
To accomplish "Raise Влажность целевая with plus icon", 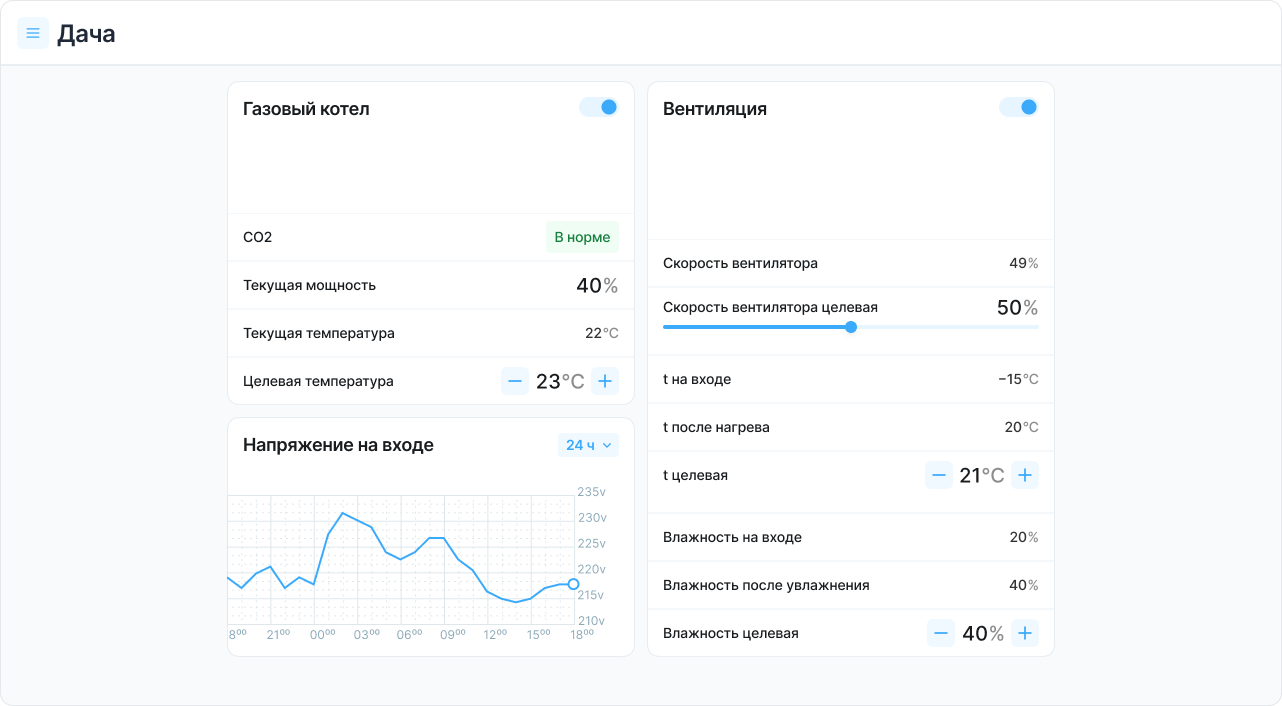I will click(x=1025, y=633).
